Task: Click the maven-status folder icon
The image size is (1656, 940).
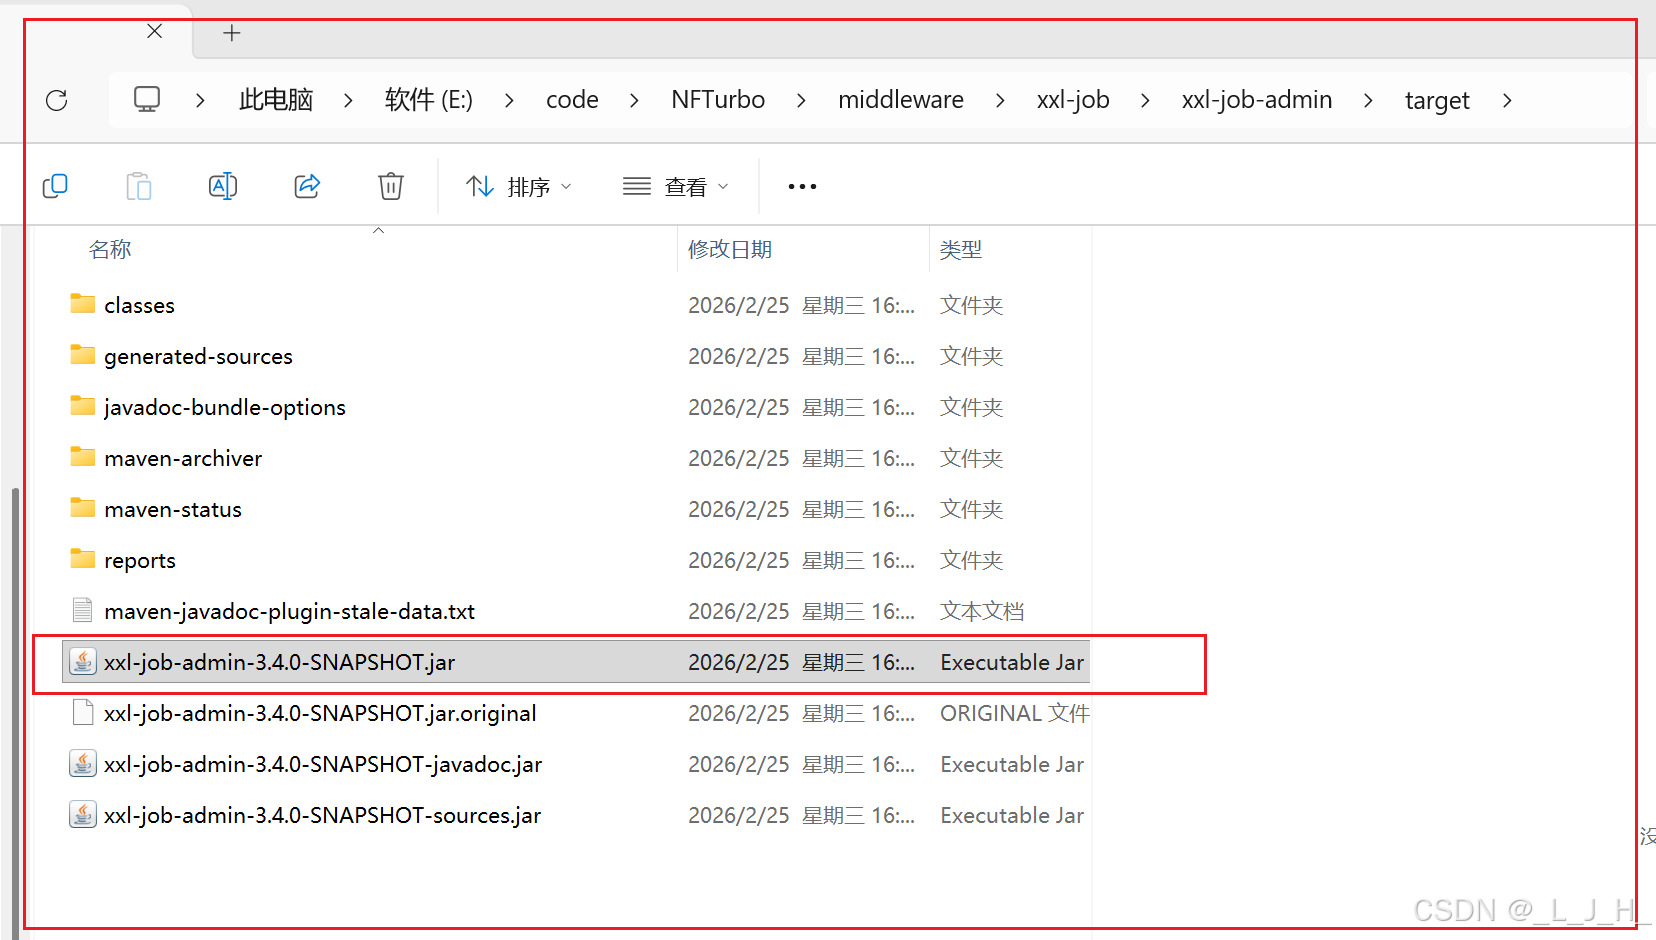Action: [x=83, y=508]
